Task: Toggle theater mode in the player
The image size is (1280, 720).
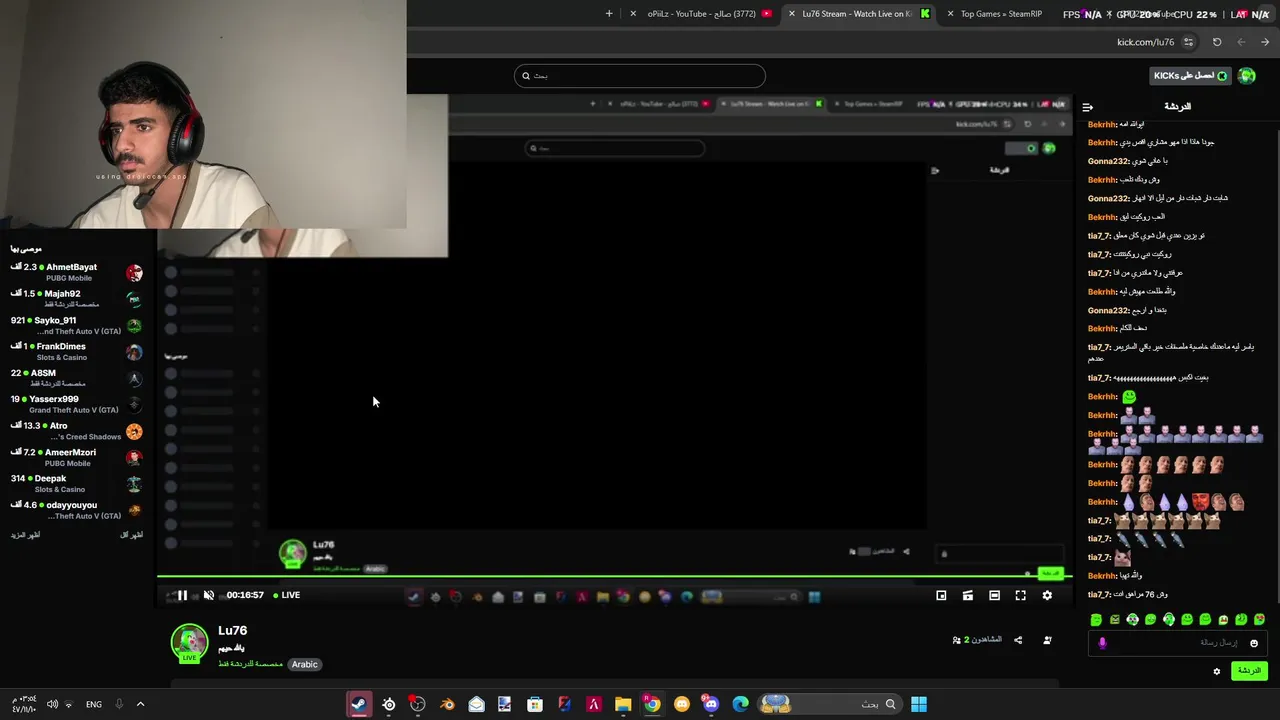Action: tap(994, 595)
